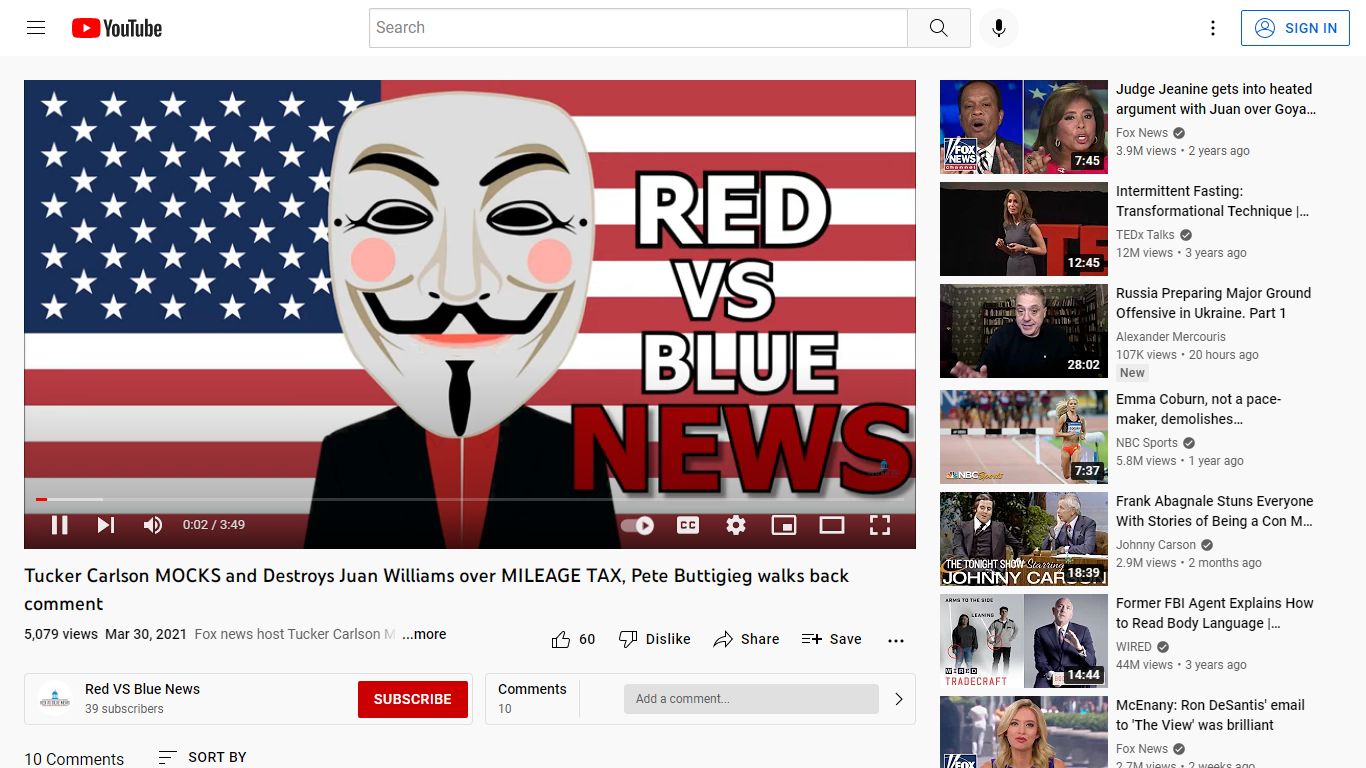The height and width of the screenshot is (768, 1366).
Task: Click the 39 subscribers text
Action: pyautogui.click(x=124, y=709)
